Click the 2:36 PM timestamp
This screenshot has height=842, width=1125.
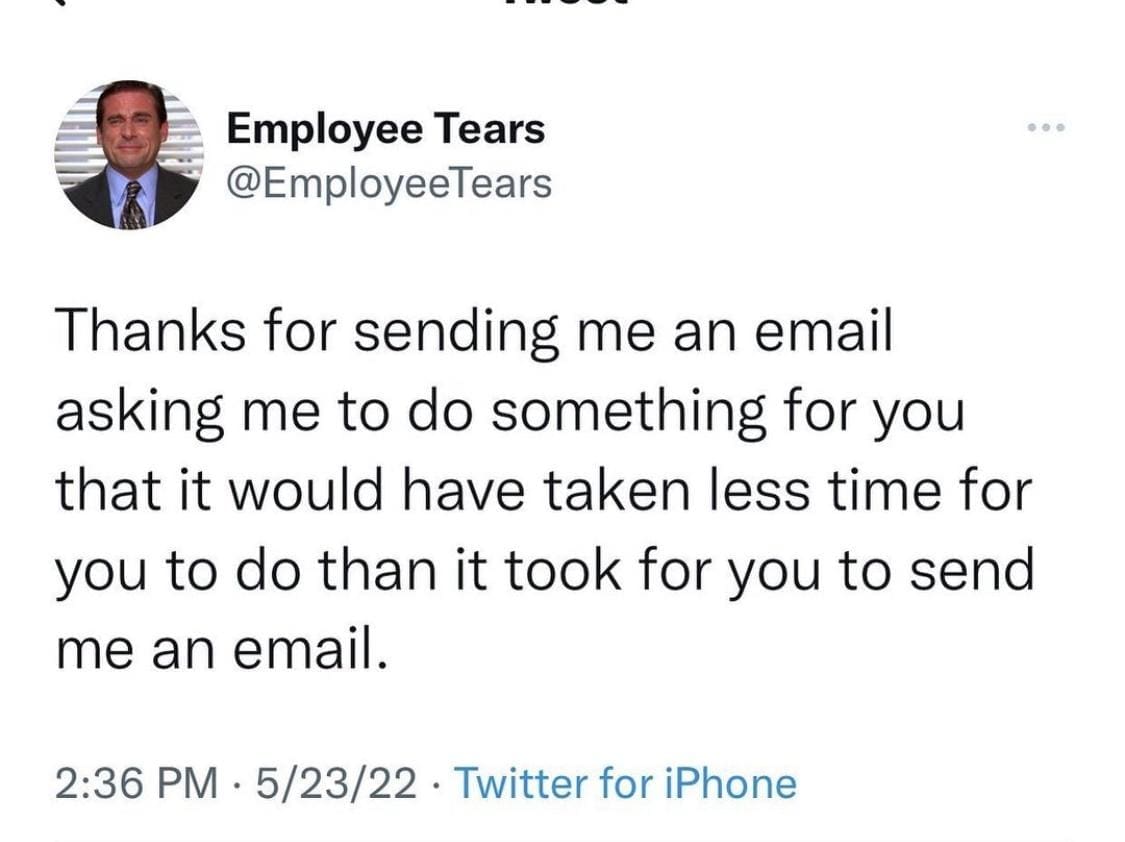pyautogui.click(x=136, y=783)
